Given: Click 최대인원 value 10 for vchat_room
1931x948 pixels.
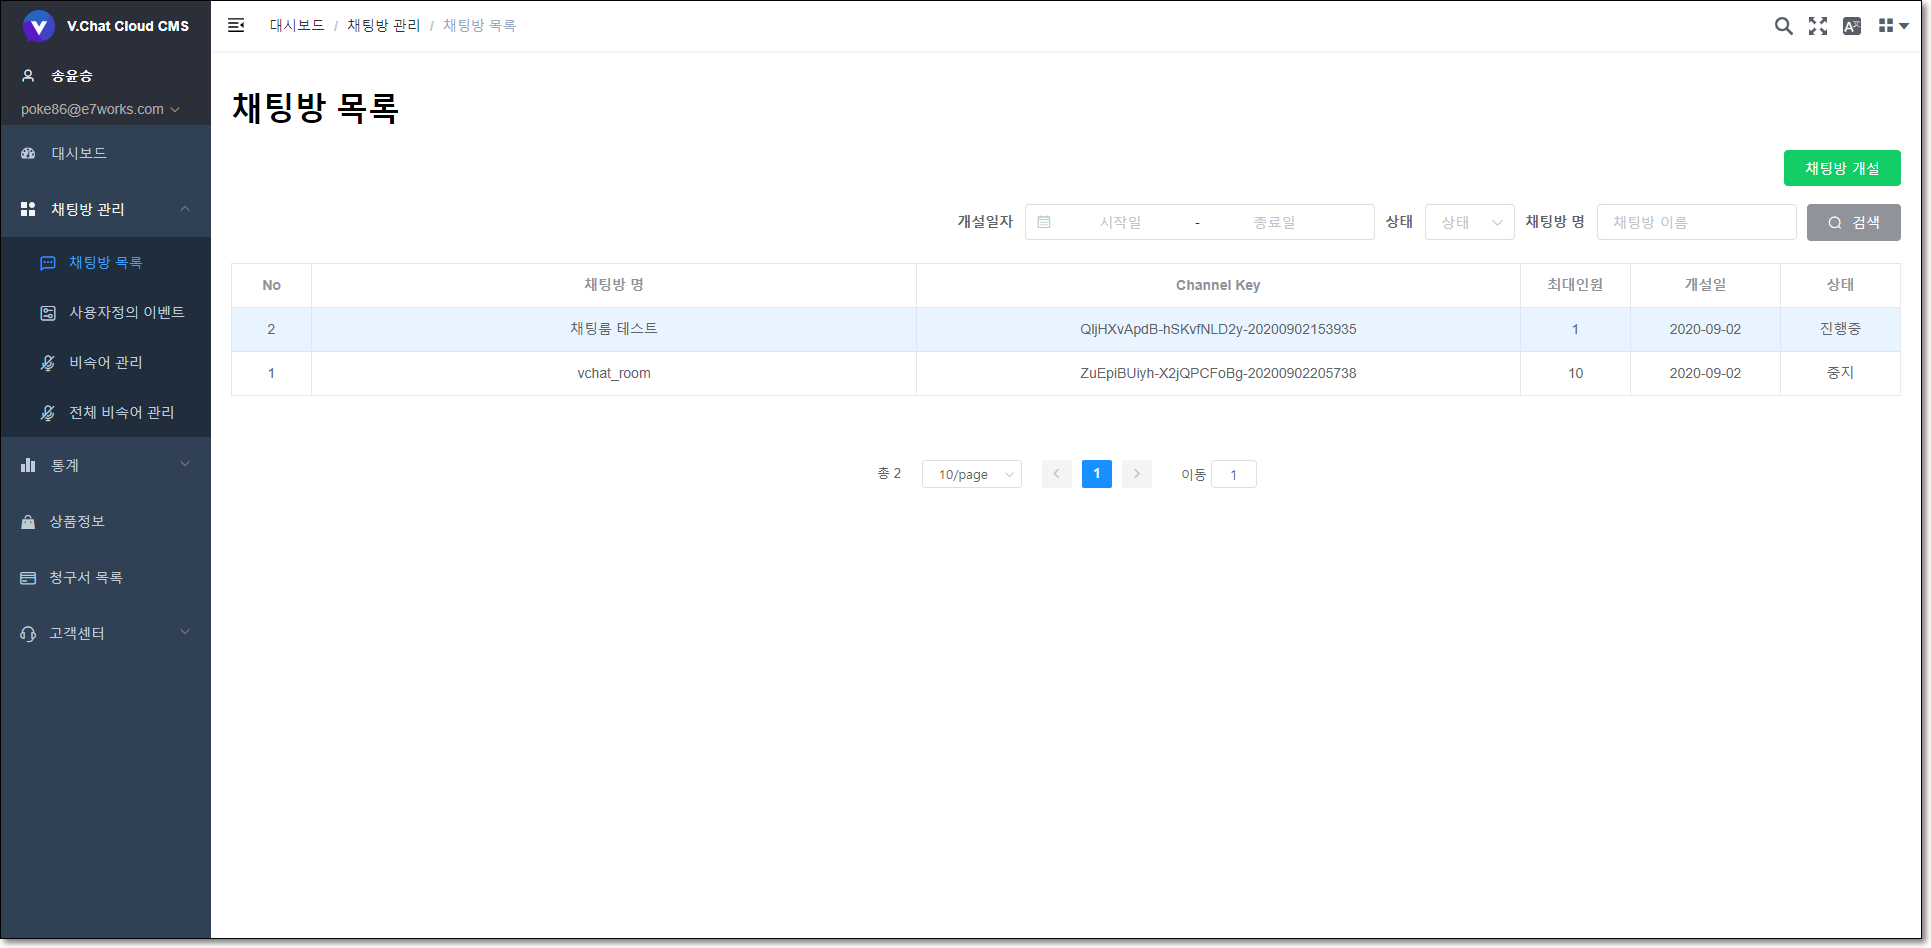Looking at the screenshot, I should [x=1575, y=373].
